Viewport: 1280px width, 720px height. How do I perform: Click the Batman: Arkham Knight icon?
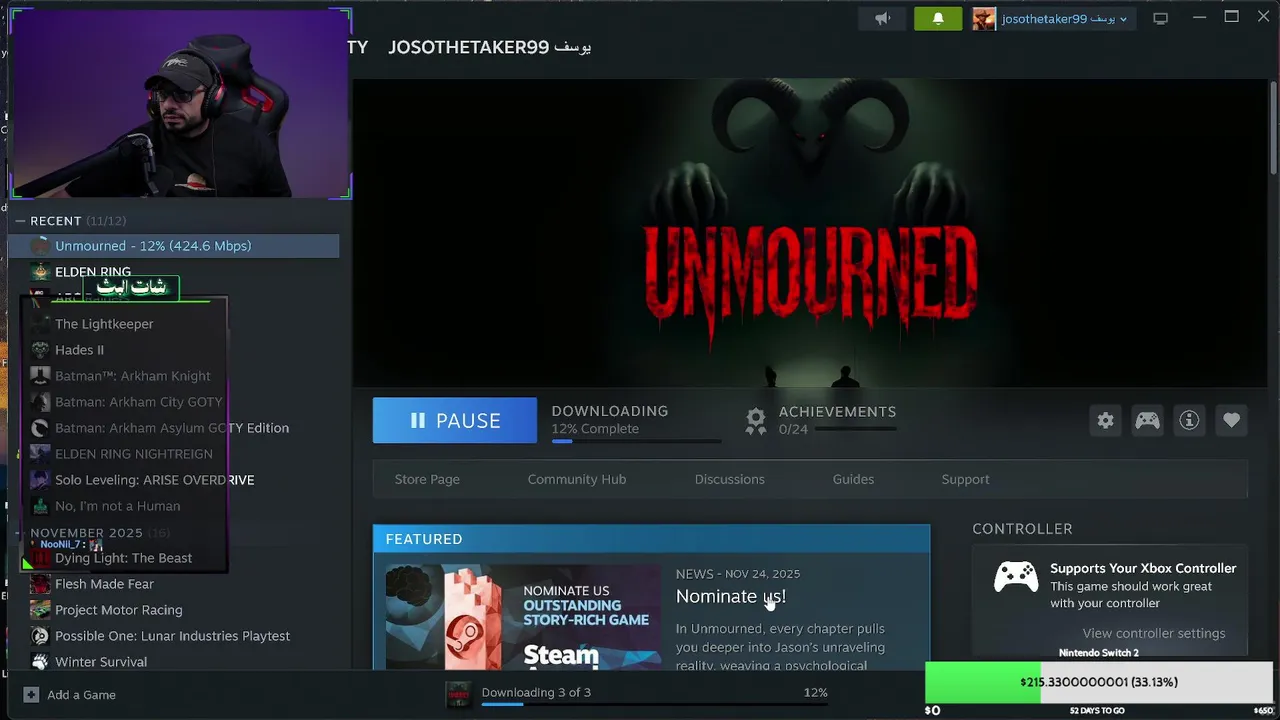pos(40,376)
